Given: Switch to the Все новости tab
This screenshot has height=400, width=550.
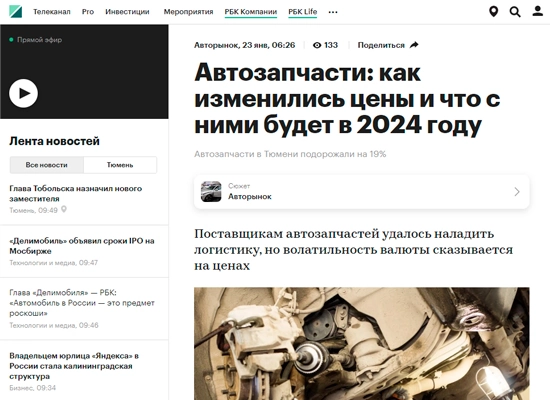Looking at the screenshot, I should pyautogui.click(x=47, y=165).
